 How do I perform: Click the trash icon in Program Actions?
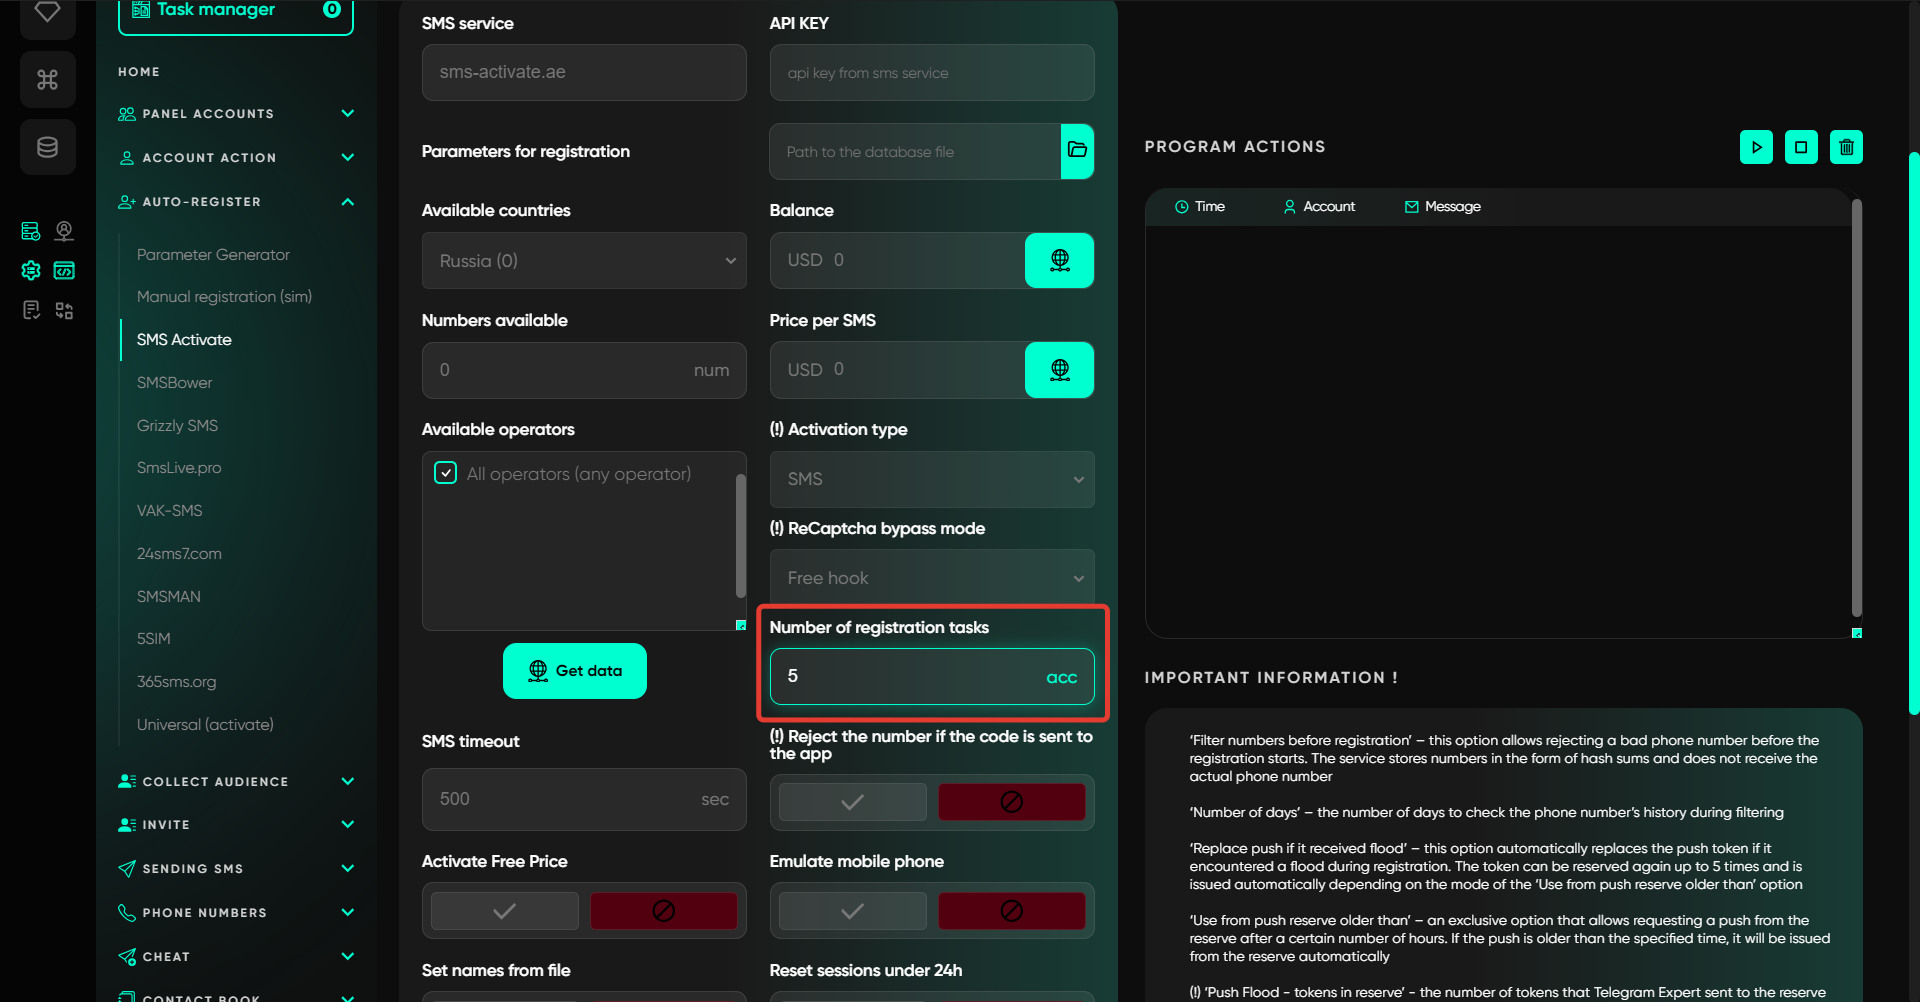click(x=1846, y=147)
